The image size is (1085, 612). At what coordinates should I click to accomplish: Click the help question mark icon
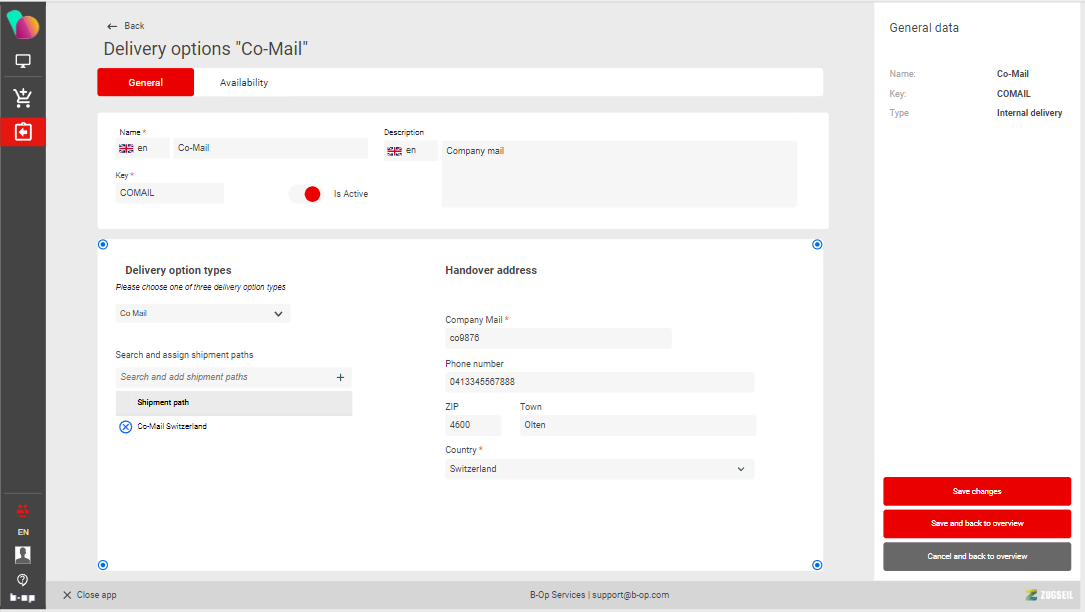22,579
